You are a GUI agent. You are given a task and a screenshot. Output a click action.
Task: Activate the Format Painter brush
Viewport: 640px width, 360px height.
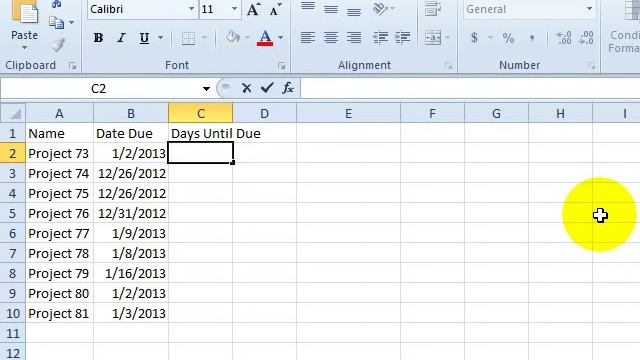(58, 45)
